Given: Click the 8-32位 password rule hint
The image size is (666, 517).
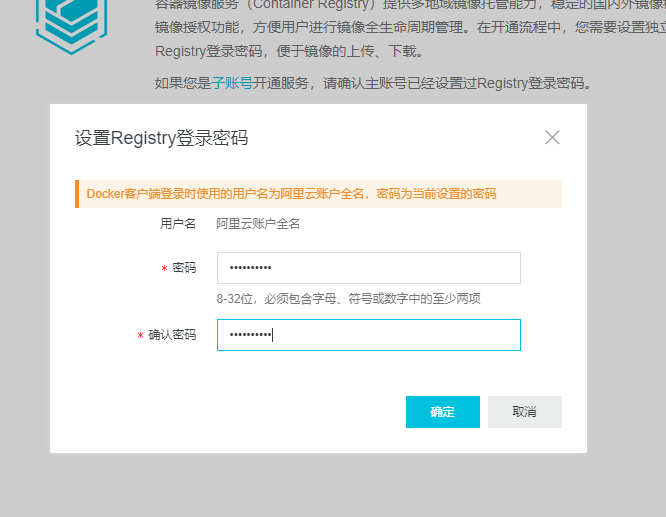Looking at the screenshot, I should tap(348, 299).
